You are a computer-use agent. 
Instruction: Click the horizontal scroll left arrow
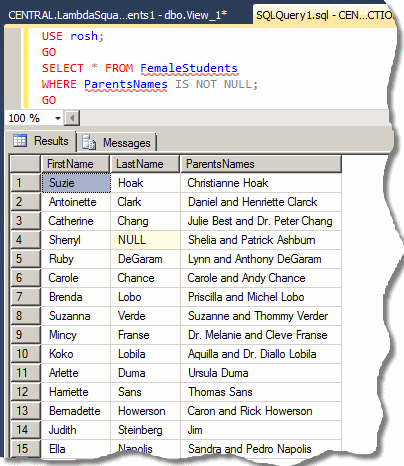72,118
